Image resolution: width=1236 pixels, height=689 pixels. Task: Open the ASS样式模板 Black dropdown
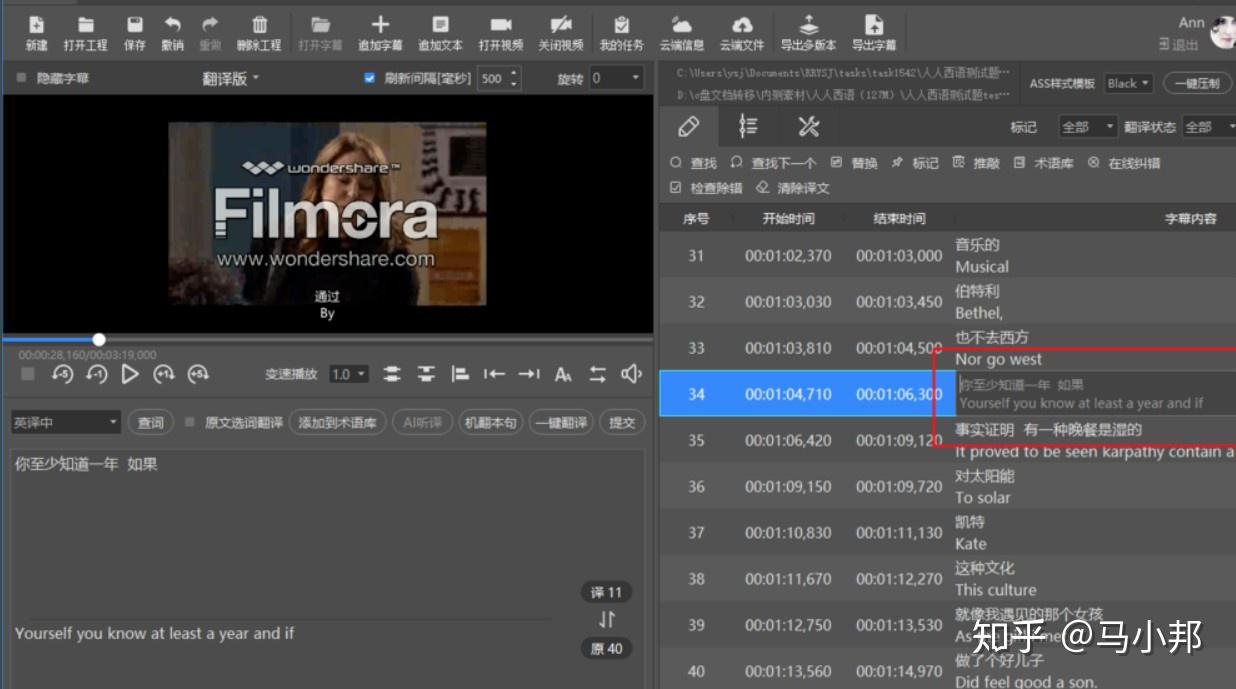1129,84
